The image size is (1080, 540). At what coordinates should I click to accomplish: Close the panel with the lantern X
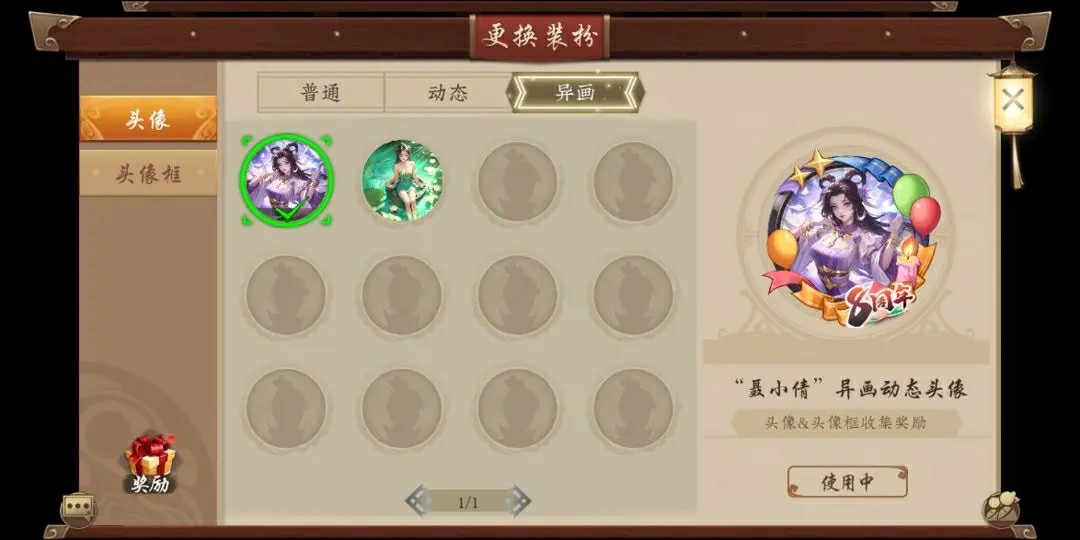point(1012,101)
